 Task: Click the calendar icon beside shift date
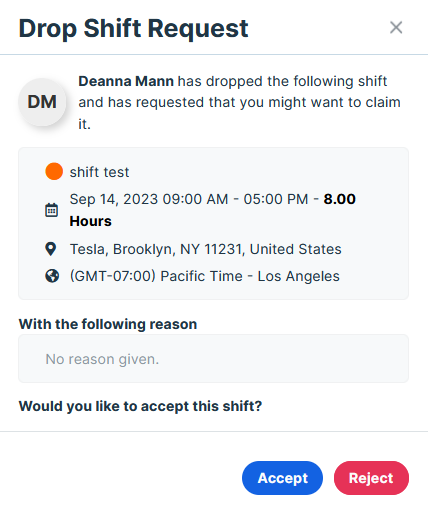51,210
